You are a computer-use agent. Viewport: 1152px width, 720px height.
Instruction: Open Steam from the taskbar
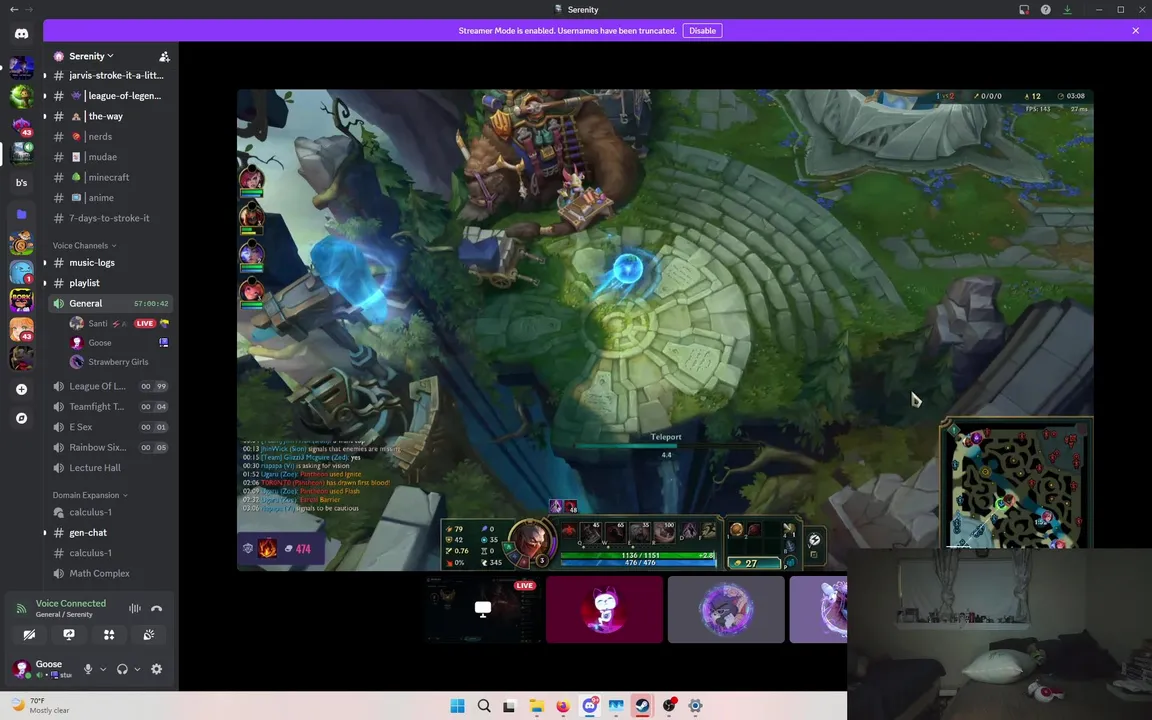pos(642,706)
